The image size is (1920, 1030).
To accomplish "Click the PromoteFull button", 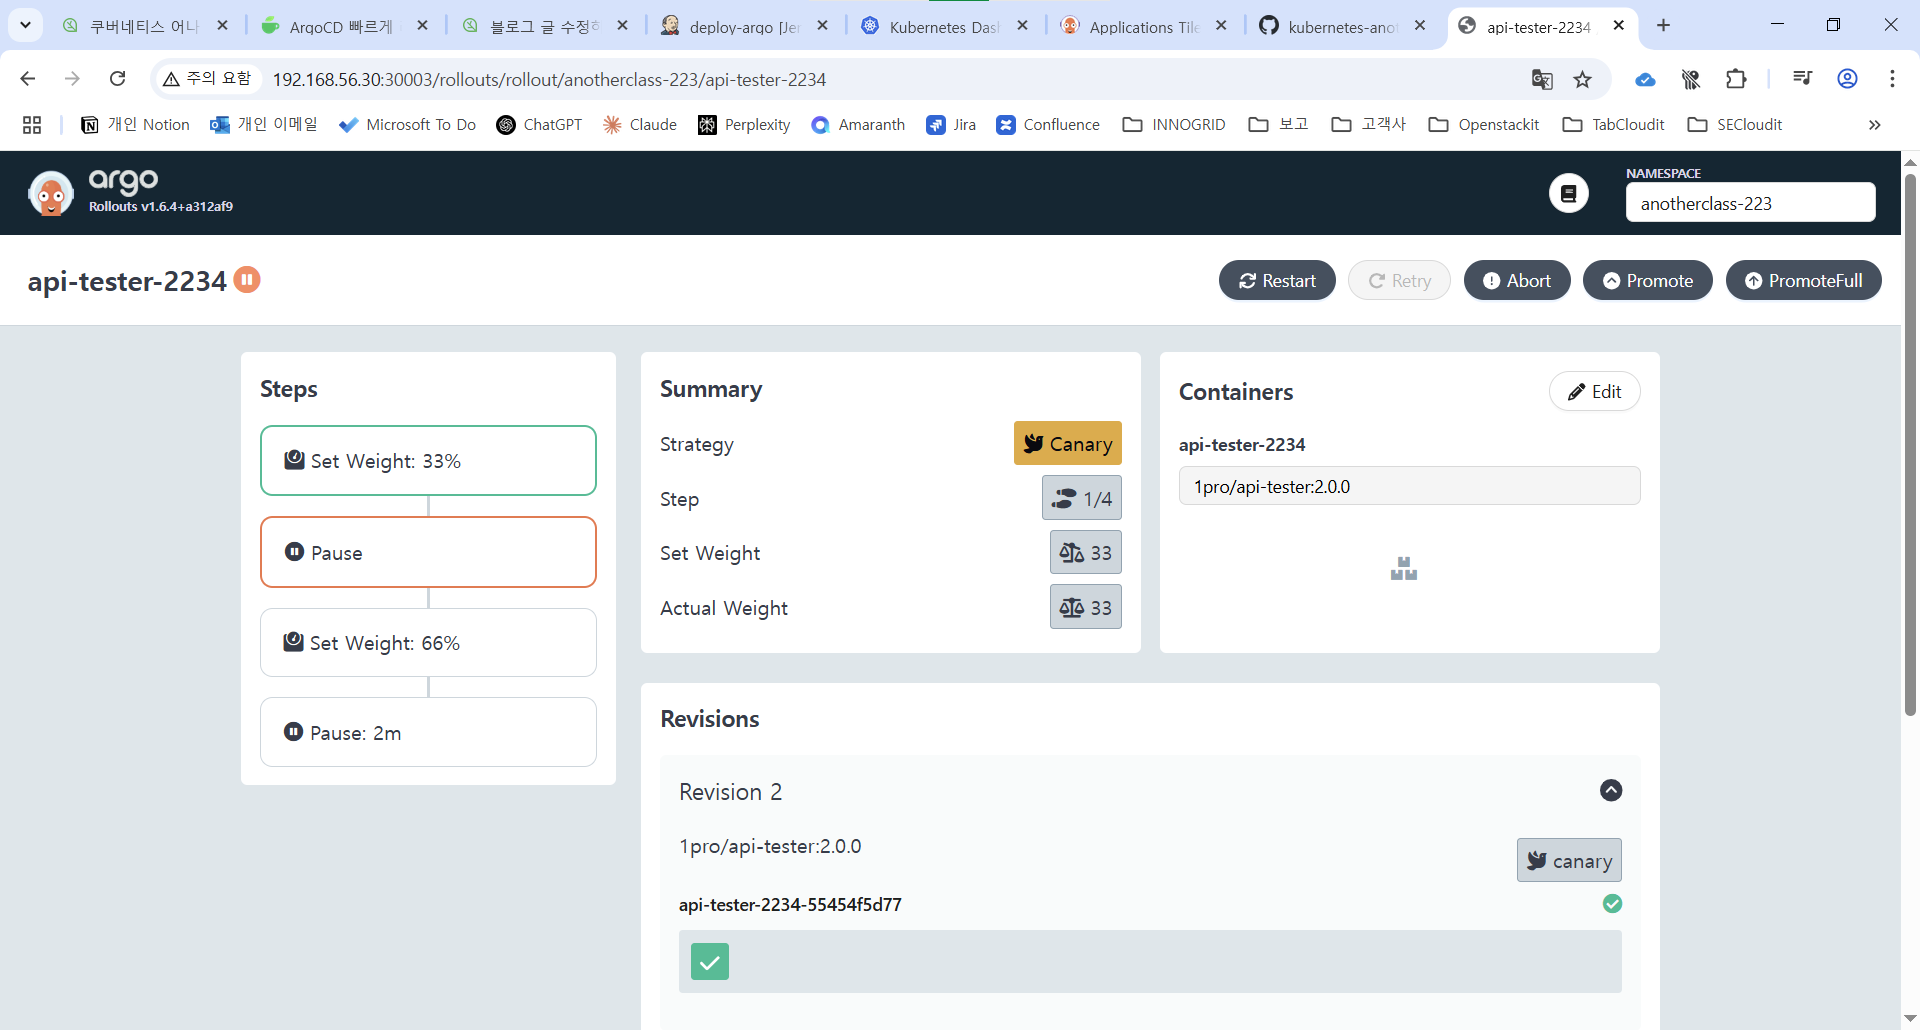I will 1804,281.
